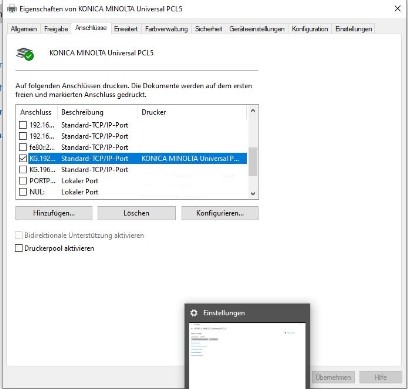Open Konfigurieren... port settings
This screenshot has height=389, width=408.
[x=220, y=213]
